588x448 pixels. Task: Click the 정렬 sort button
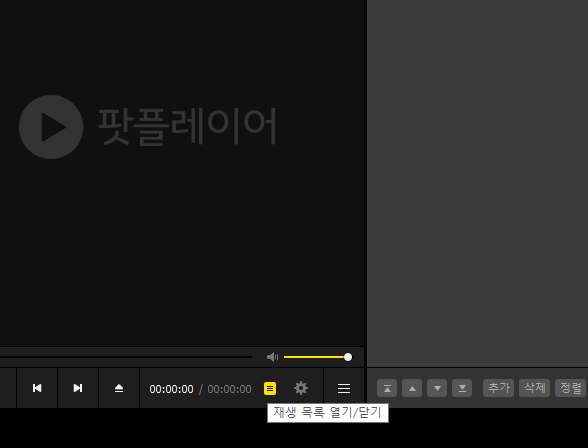(x=570, y=388)
